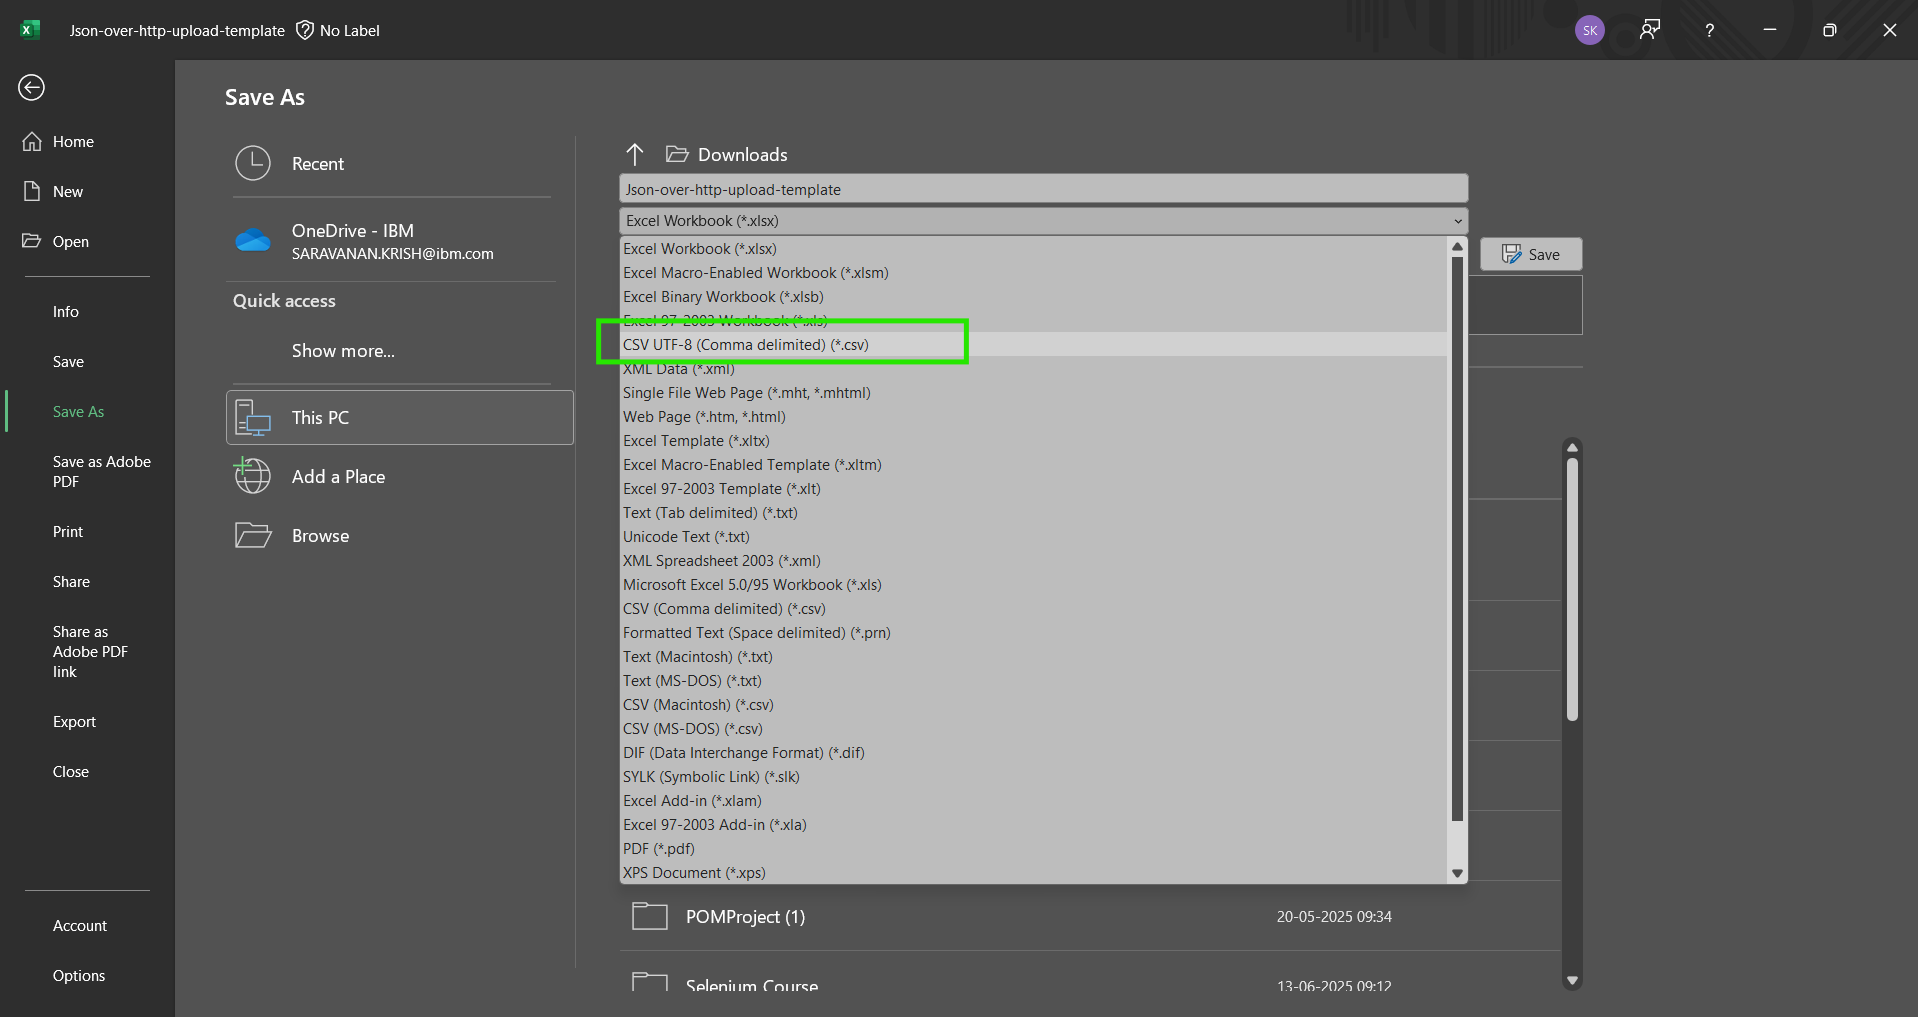The width and height of the screenshot is (1918, 1017).
Task: Select Unicode Text (*.txt) option
Action: click(x=1033, y=536)
